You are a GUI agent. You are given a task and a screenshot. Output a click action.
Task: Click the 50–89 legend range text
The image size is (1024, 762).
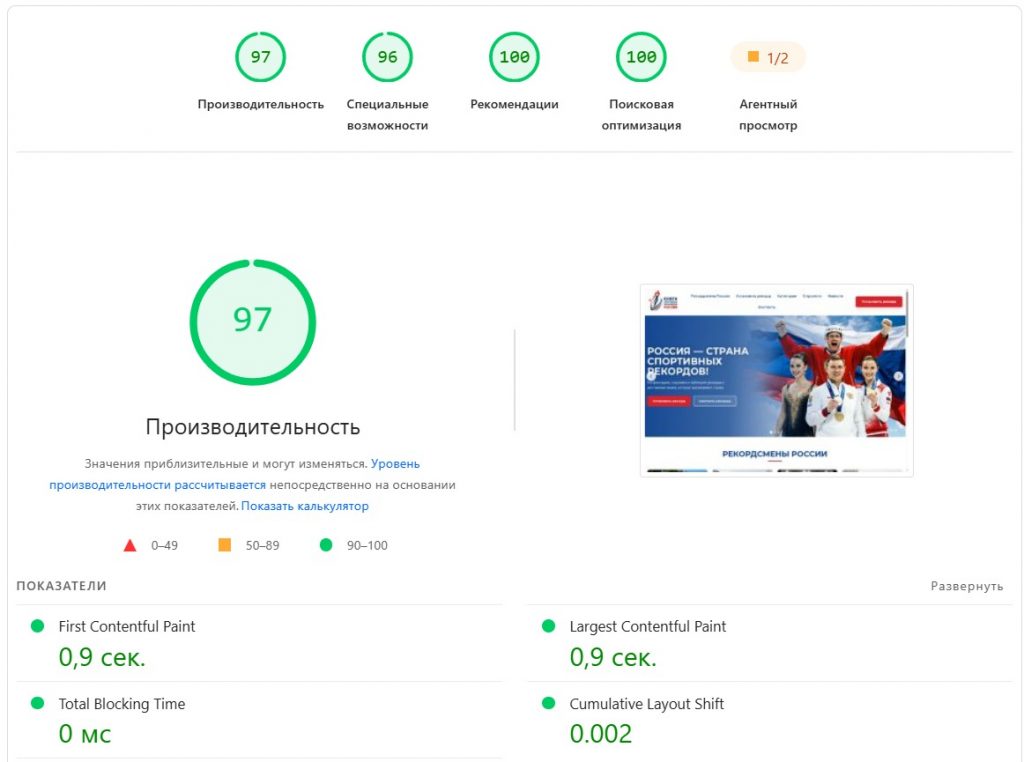tap(262, 545)
